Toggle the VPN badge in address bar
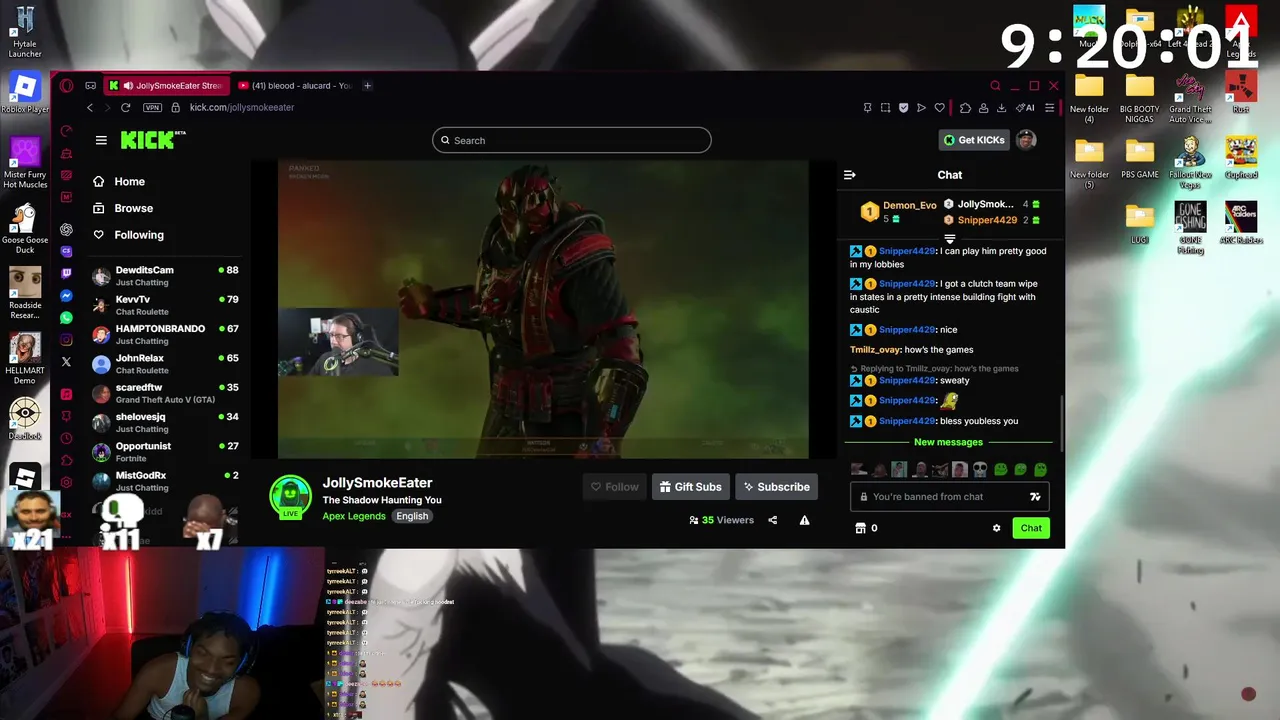Screen dimensions: 1280x720 [152, 108]
